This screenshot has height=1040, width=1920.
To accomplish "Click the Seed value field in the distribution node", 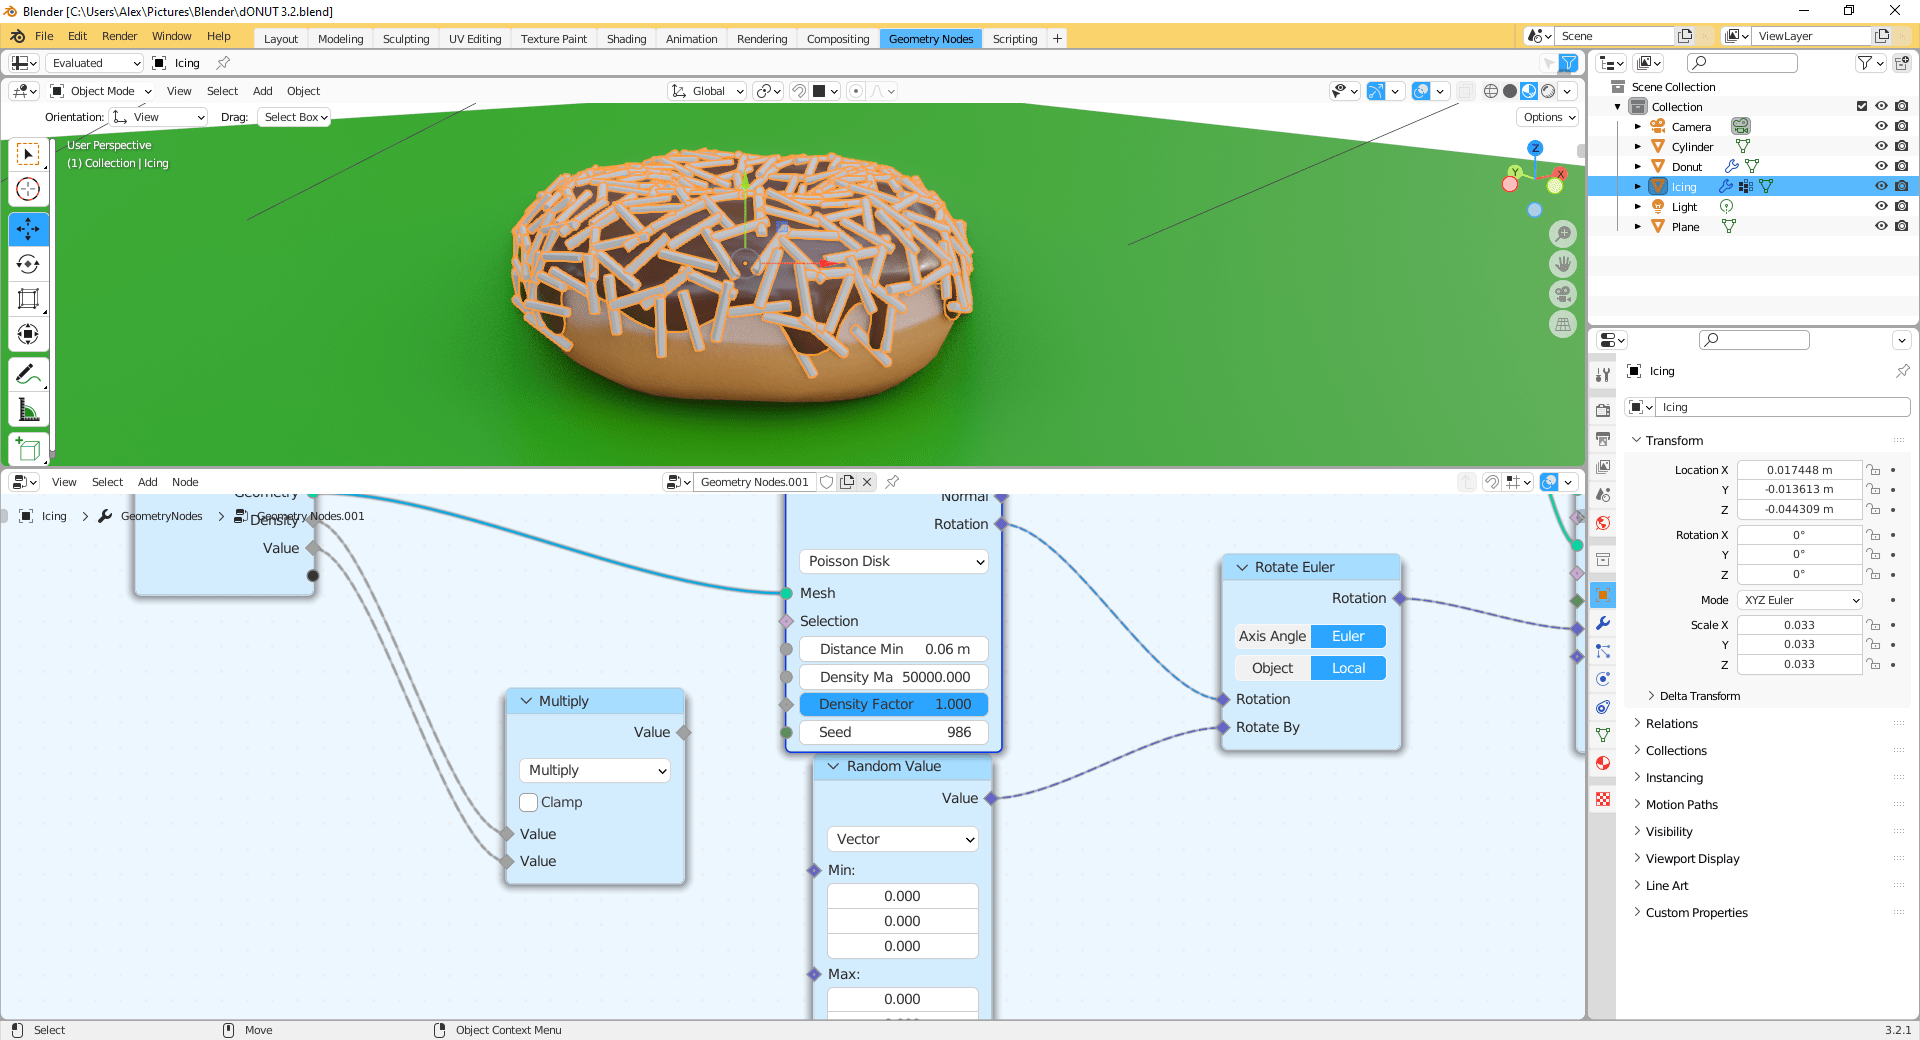I will (893, 732).
